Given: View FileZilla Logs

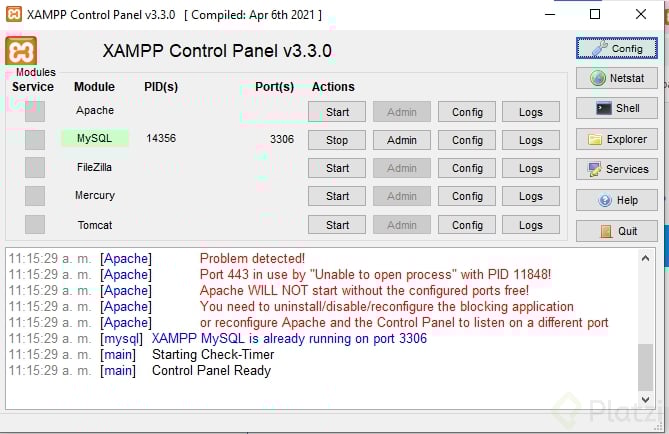Looking at the screenshot, I should tap(531, 168).
